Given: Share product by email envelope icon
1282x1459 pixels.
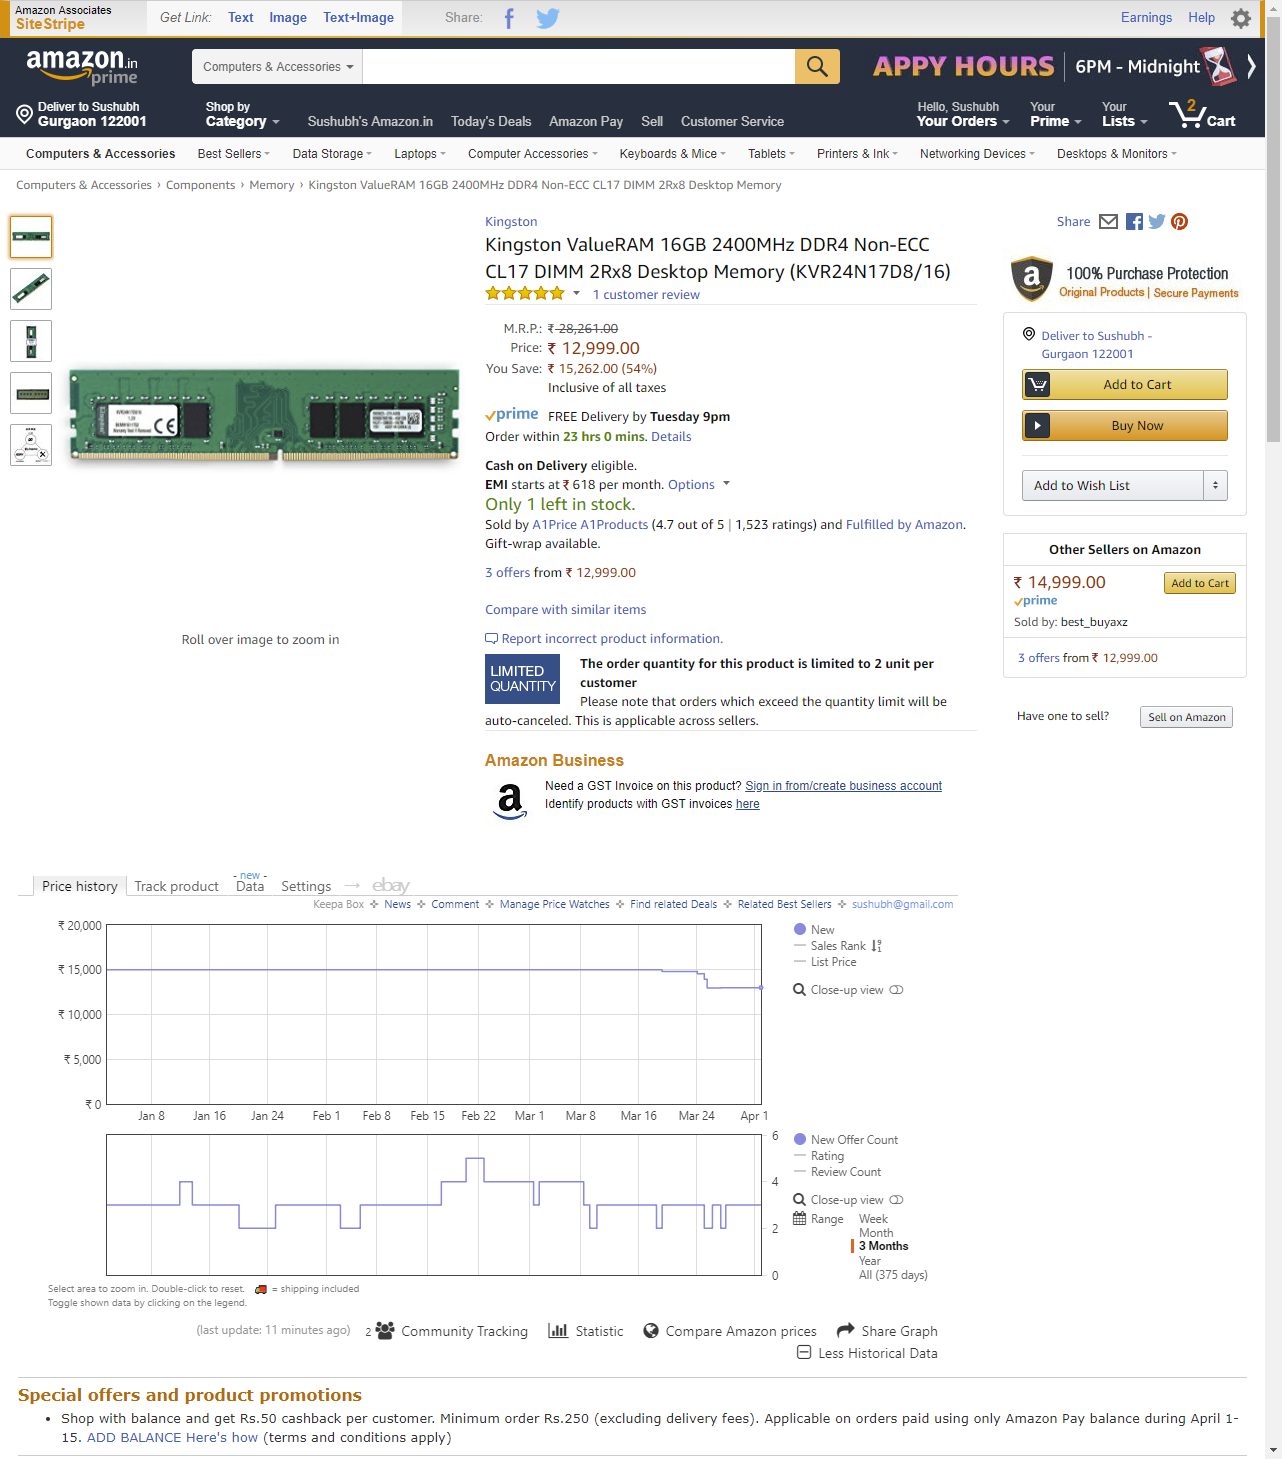Looking at the screenshot, I should 1108,222.
